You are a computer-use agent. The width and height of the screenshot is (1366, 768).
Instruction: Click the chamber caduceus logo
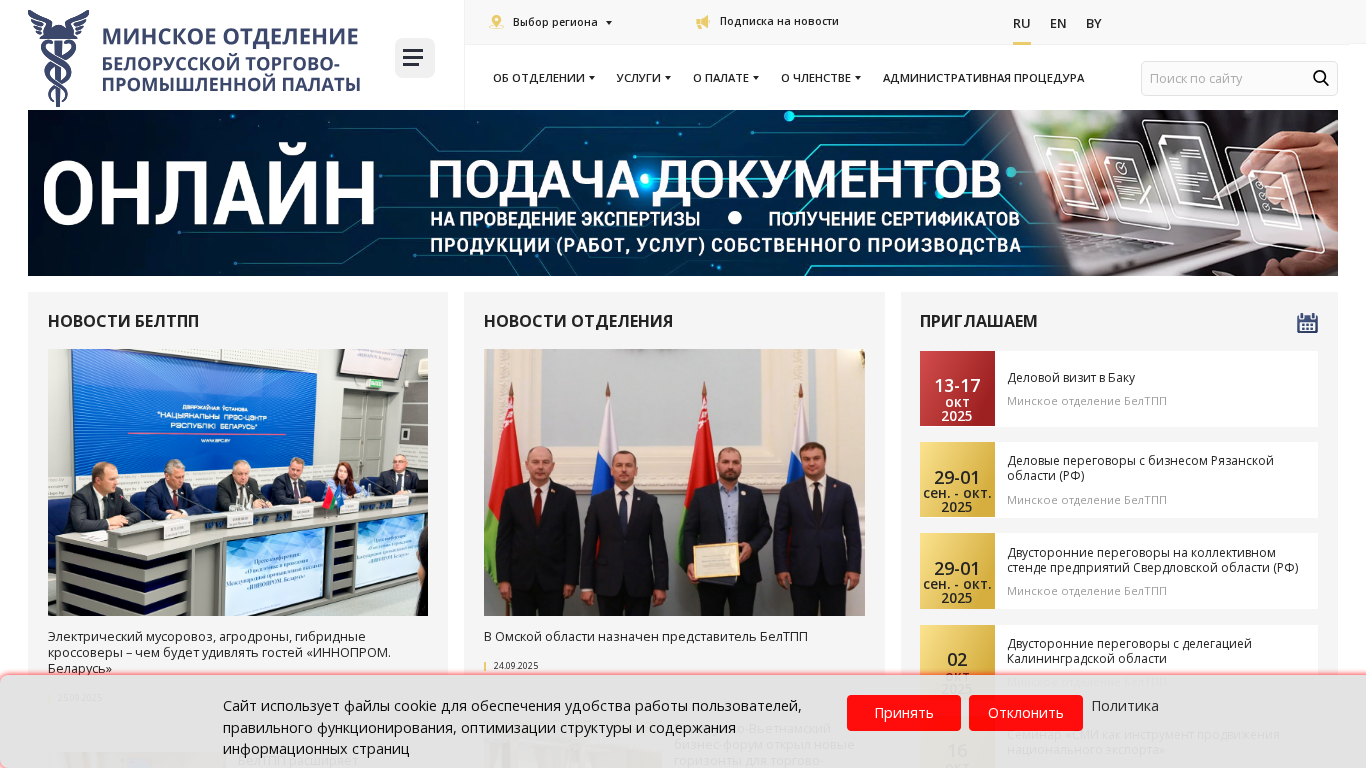58,58
